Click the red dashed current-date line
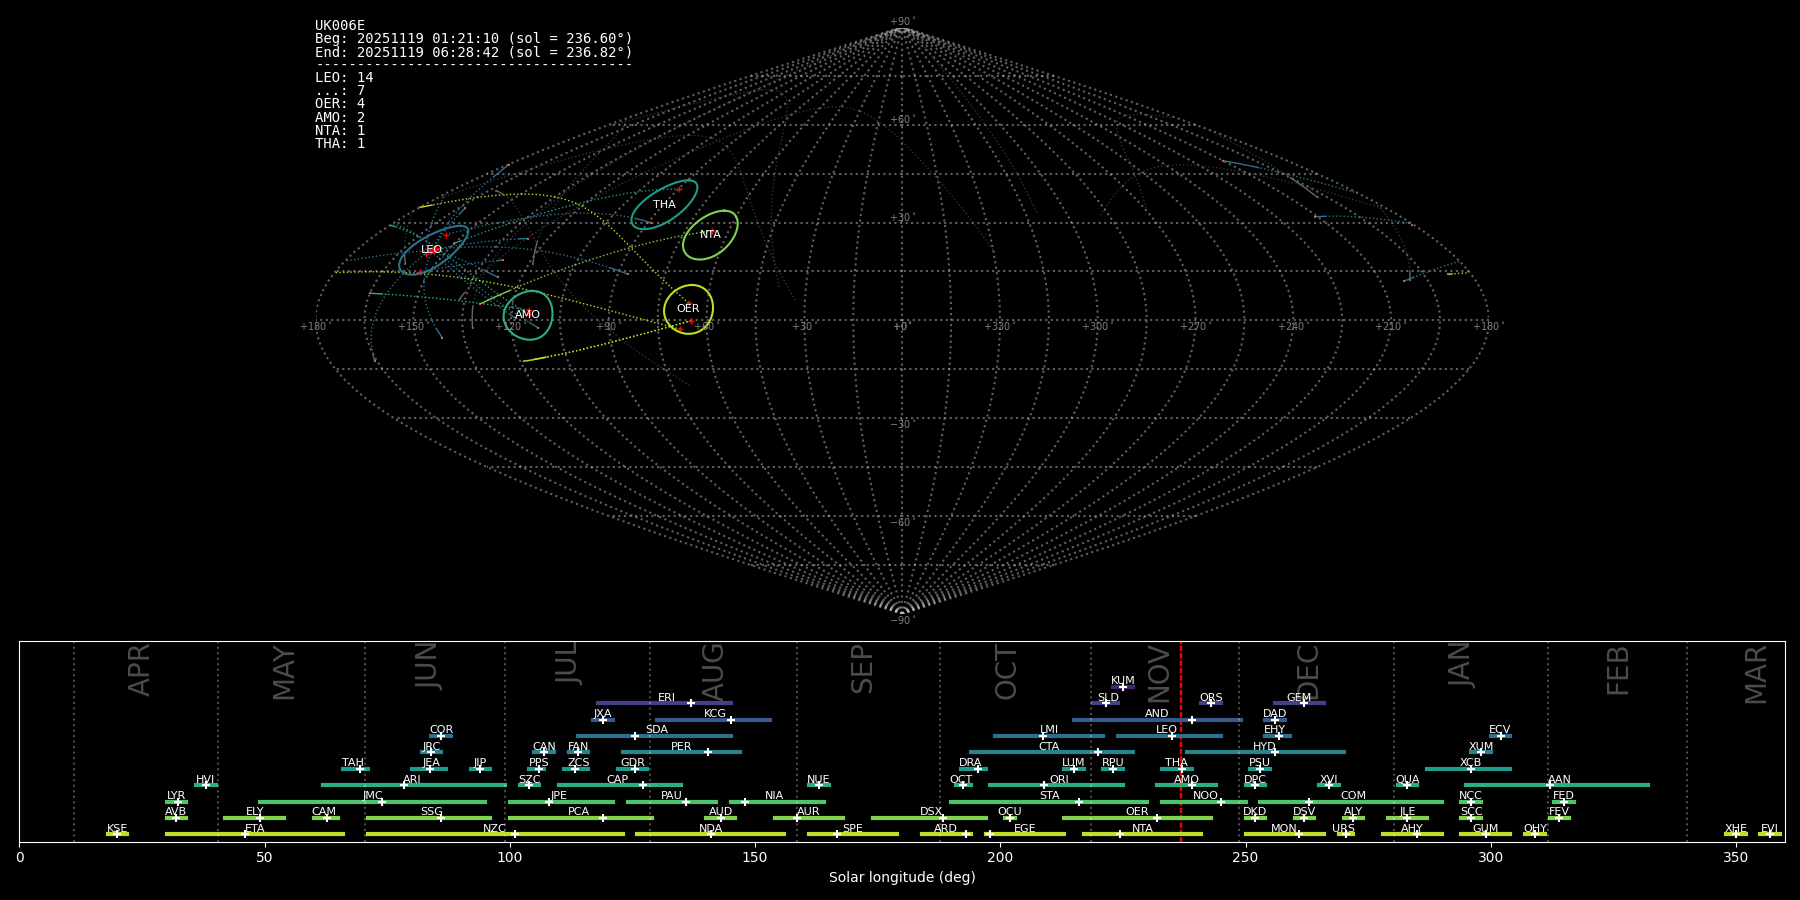The image size is (1800, 900). 1181,740
